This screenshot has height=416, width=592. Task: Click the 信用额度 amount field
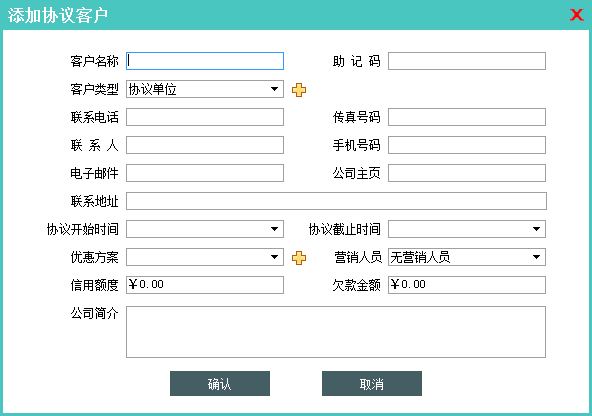click(205, 285)
